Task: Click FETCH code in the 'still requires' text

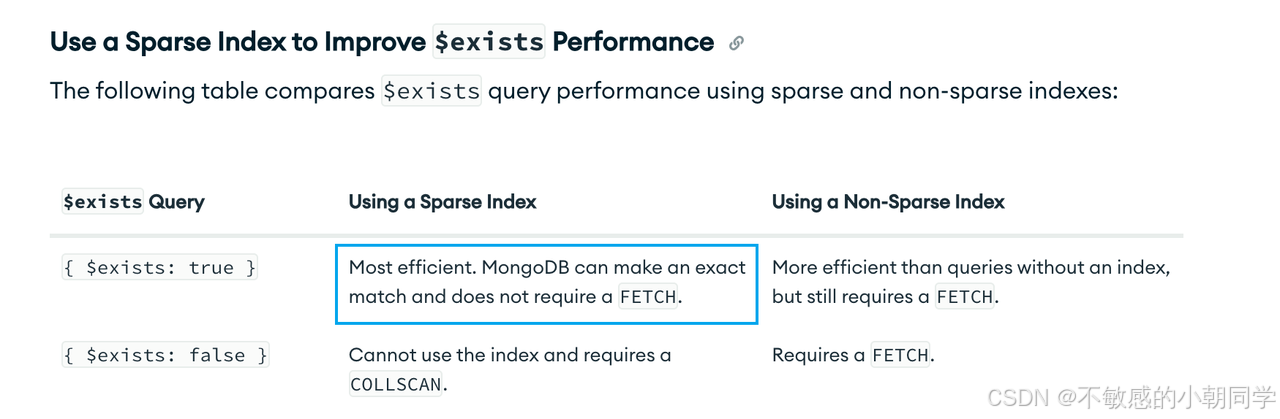Action: pyautogui.click(x=965, y=297)
